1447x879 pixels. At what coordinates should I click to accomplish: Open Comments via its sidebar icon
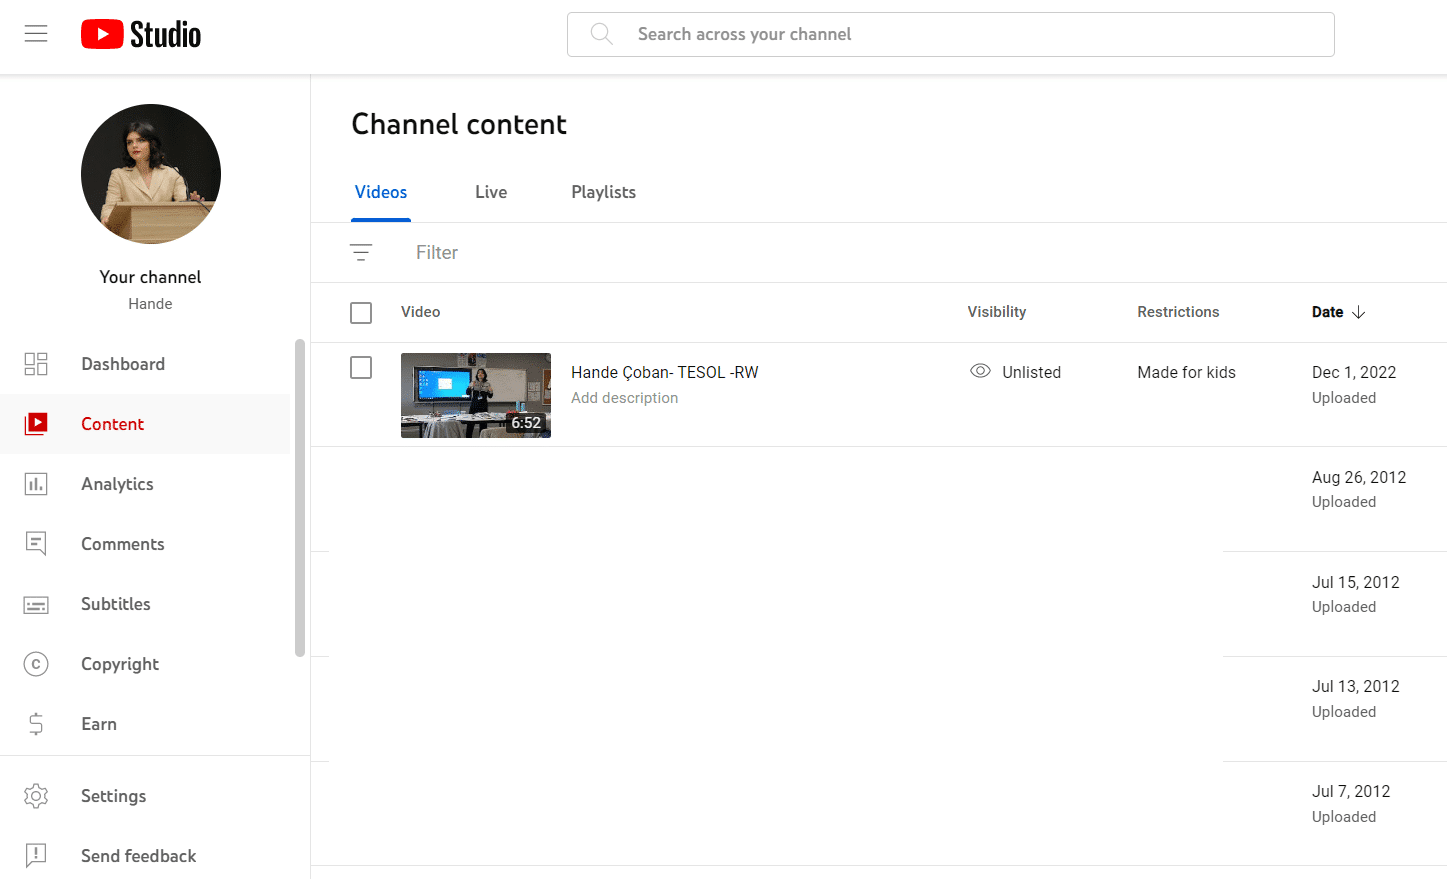tap(36, 544)
